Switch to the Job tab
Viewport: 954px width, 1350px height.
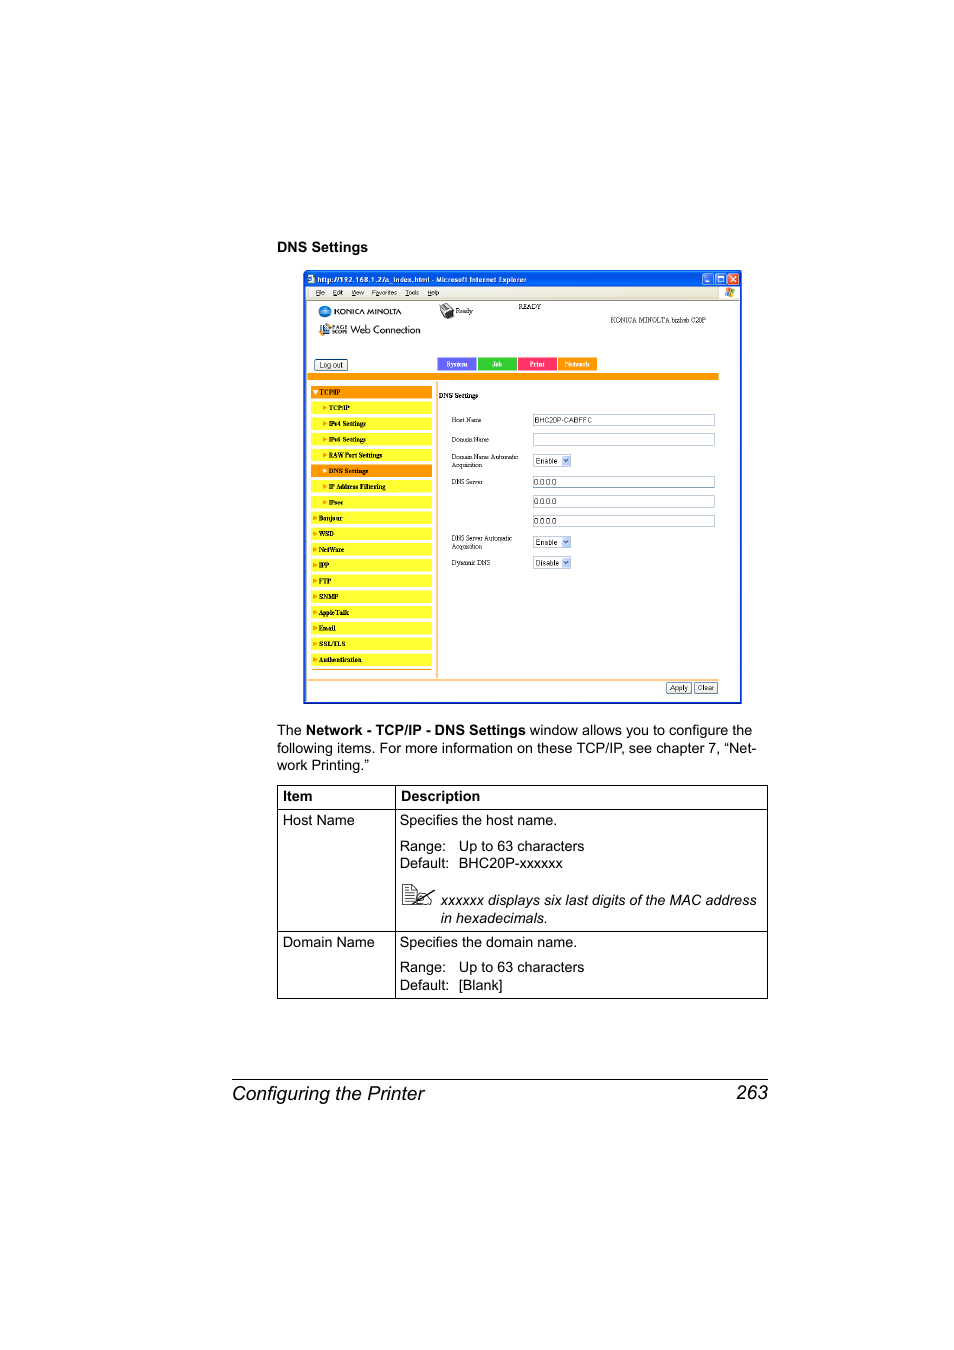(x=497, y=364)
